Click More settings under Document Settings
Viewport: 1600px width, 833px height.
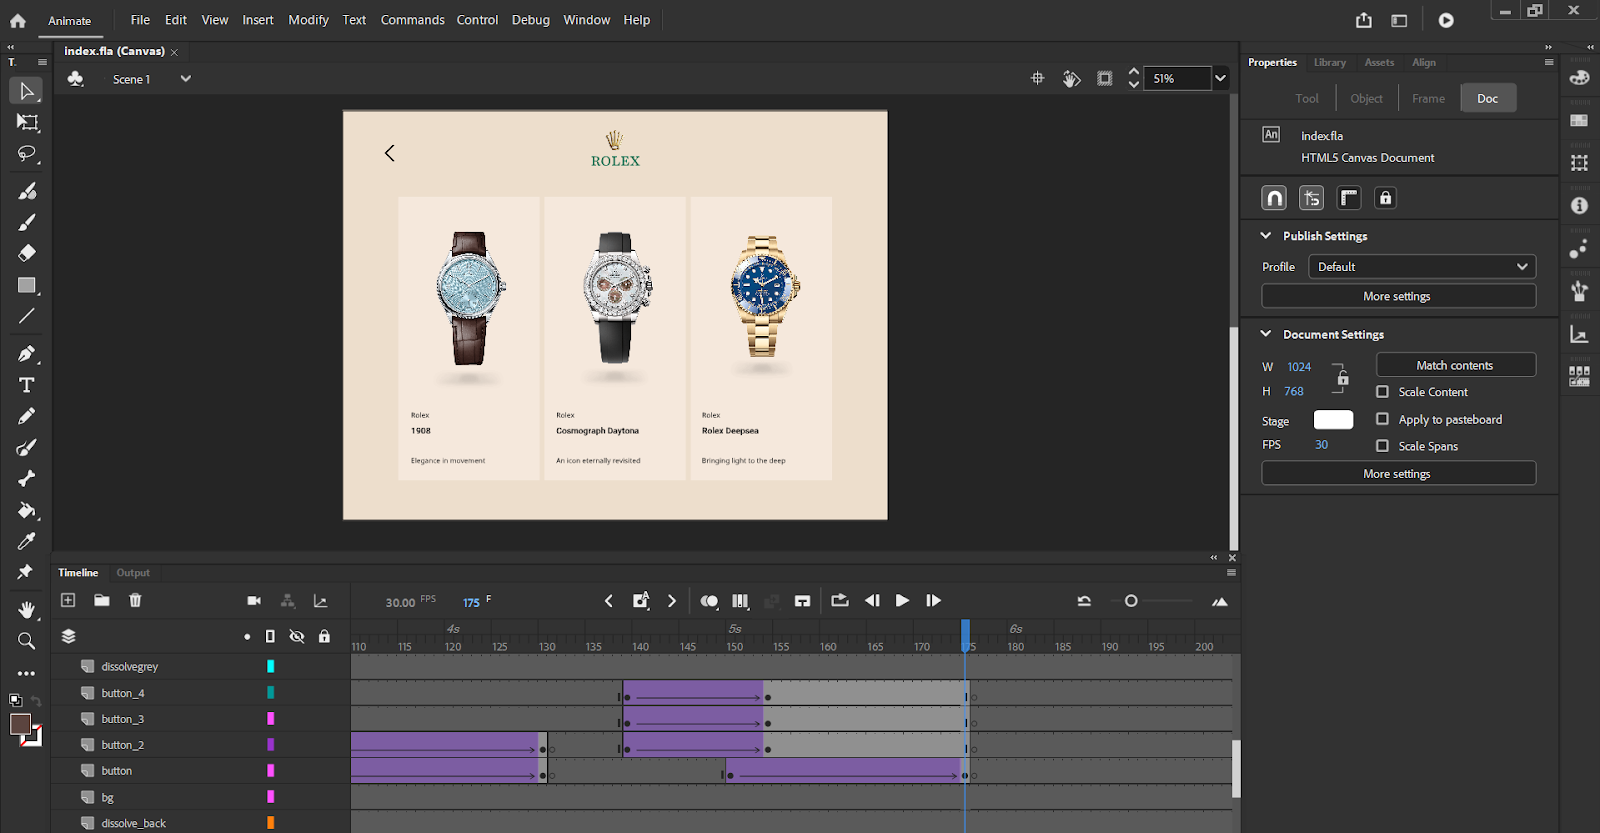1398,473
